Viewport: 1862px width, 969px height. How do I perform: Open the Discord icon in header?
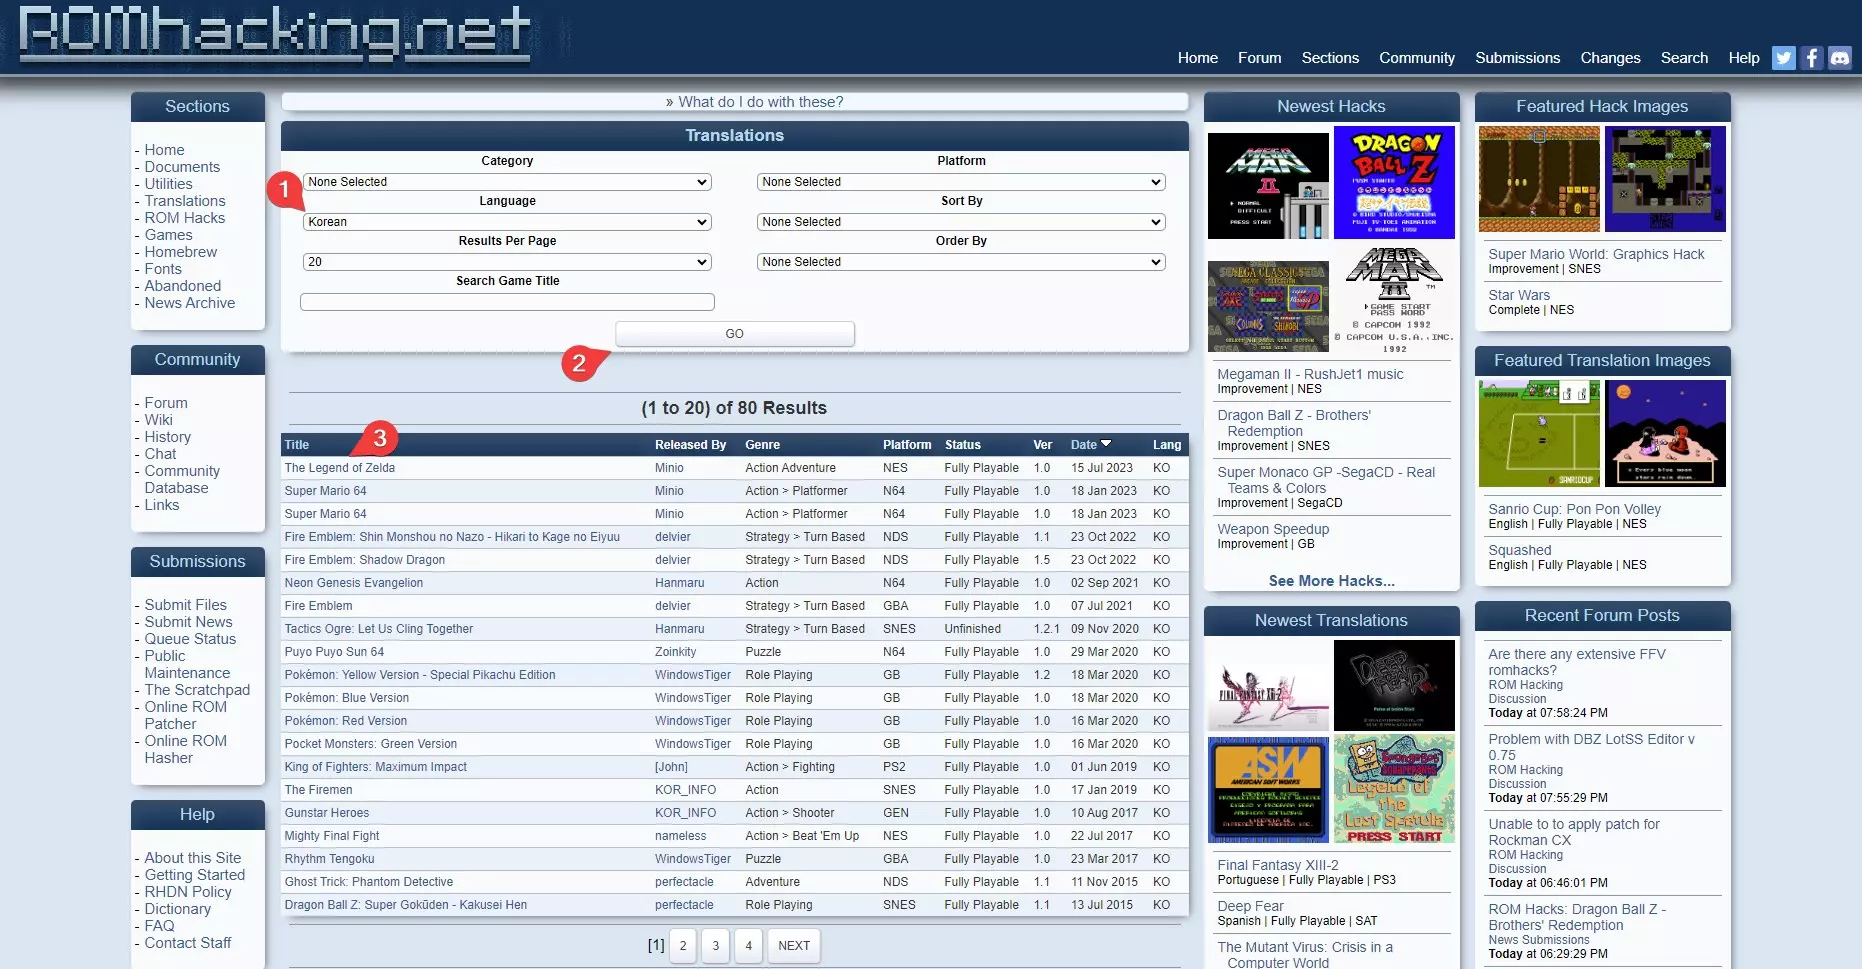pyautogui.click(x=1839, y=58)
